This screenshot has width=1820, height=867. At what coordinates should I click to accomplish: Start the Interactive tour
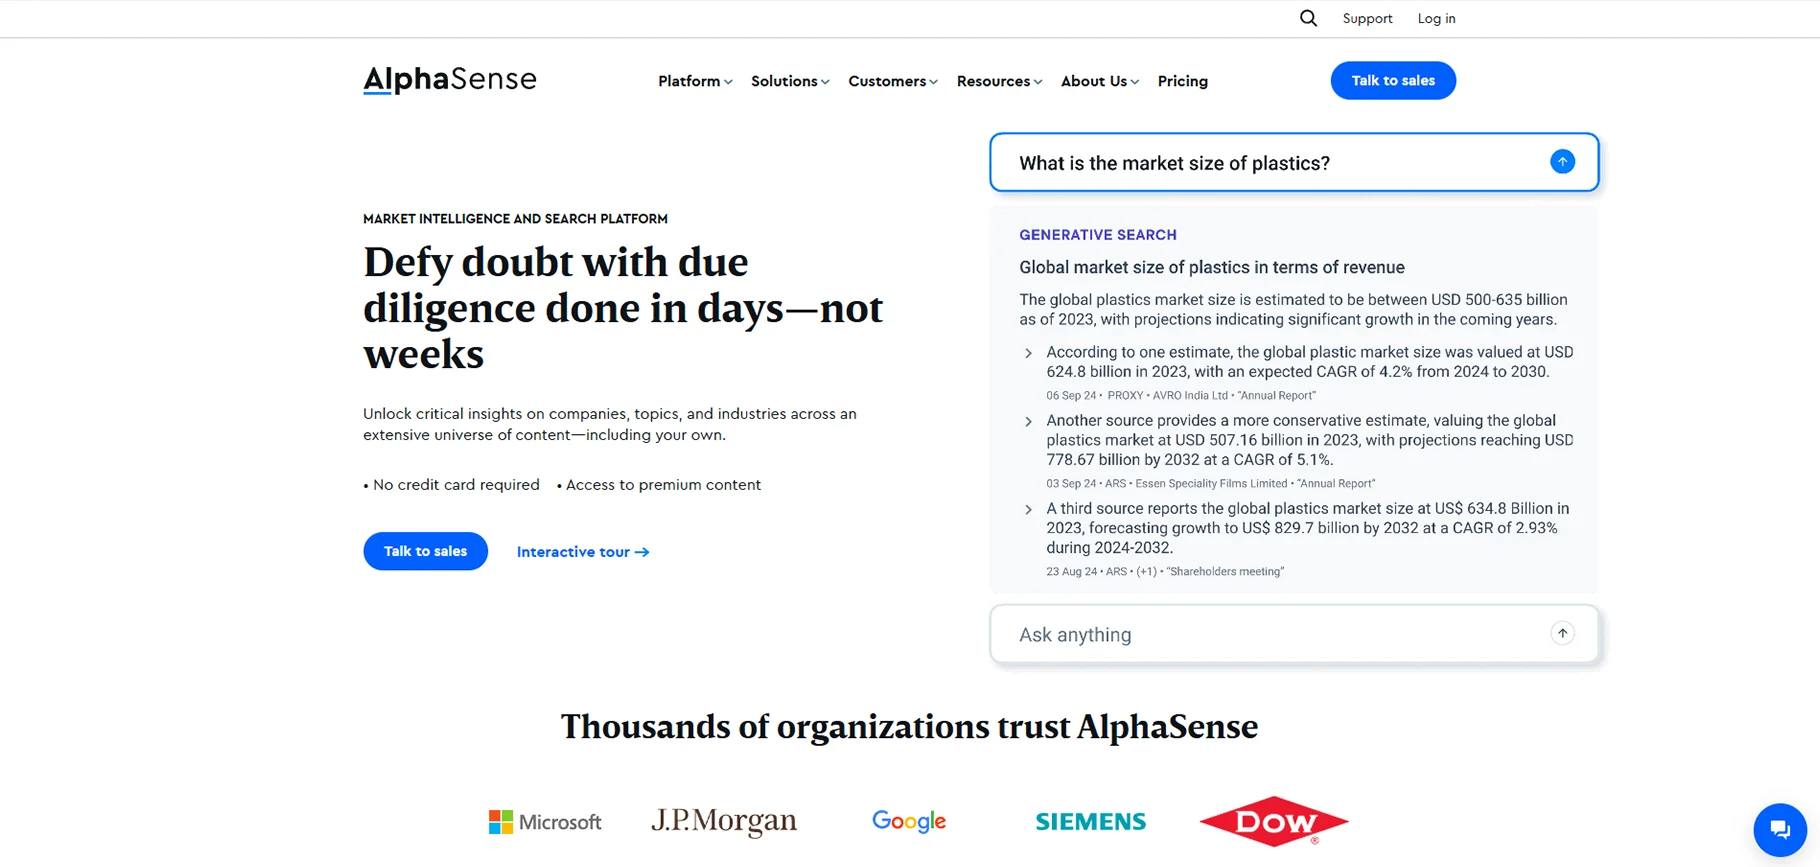click(583, 552)
